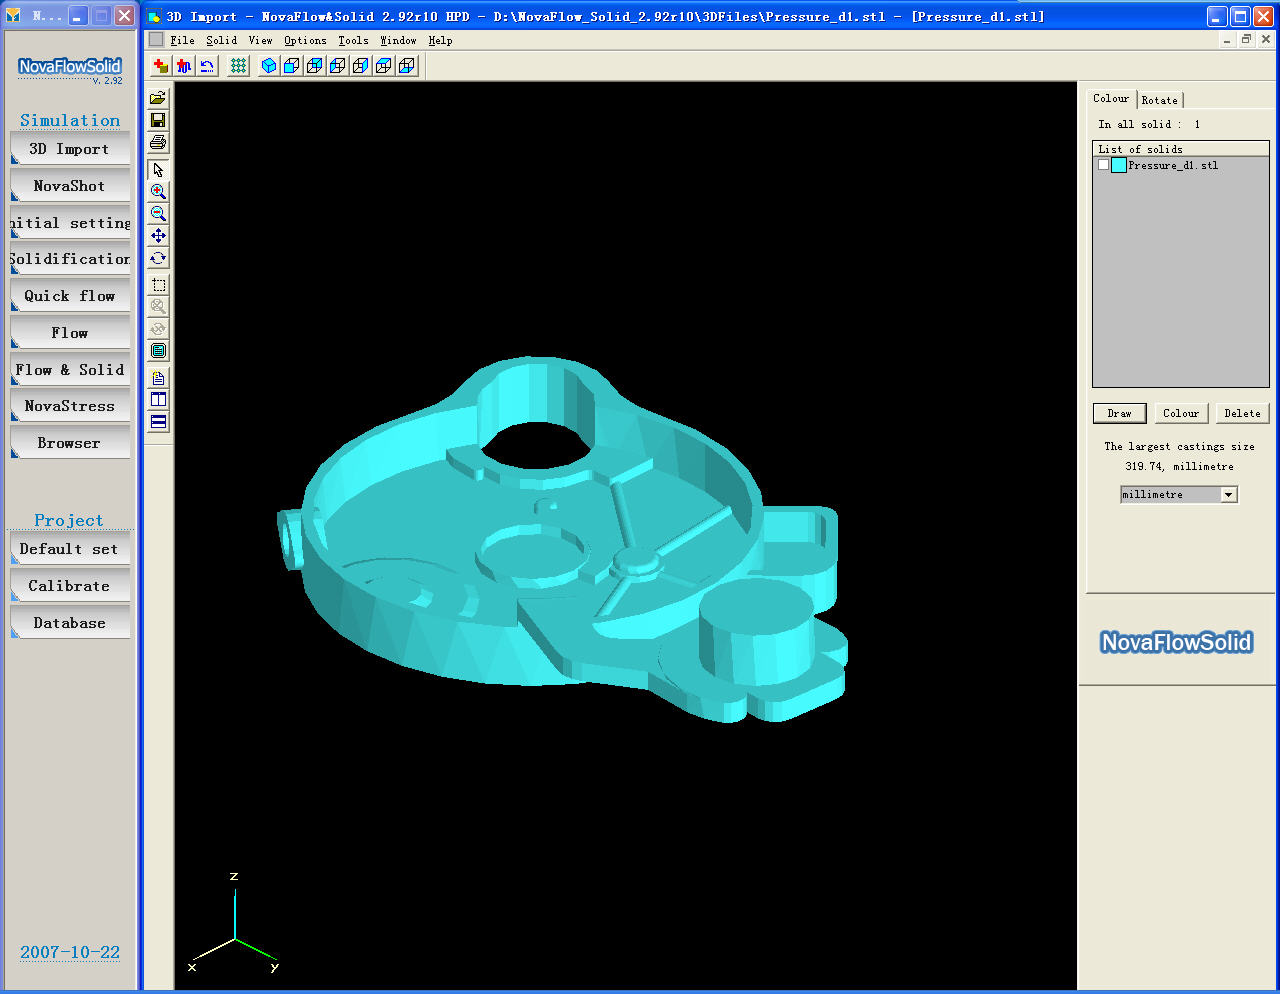Select the dashed rectangle selection tool
Screen dimensions: 1280x994
point(158,285)
